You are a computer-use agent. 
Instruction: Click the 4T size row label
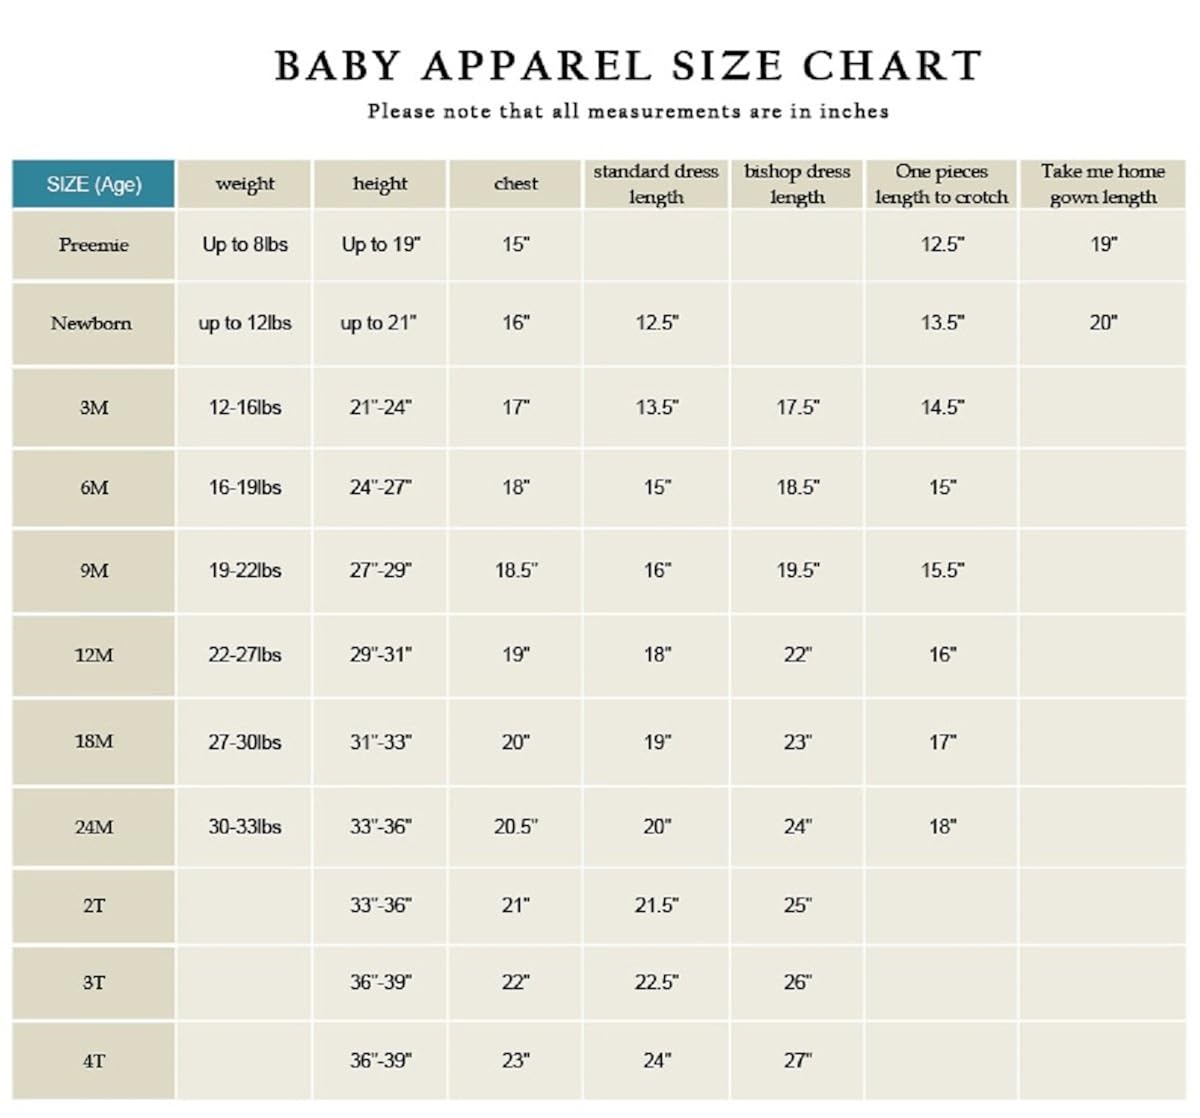pos(94,1061)
